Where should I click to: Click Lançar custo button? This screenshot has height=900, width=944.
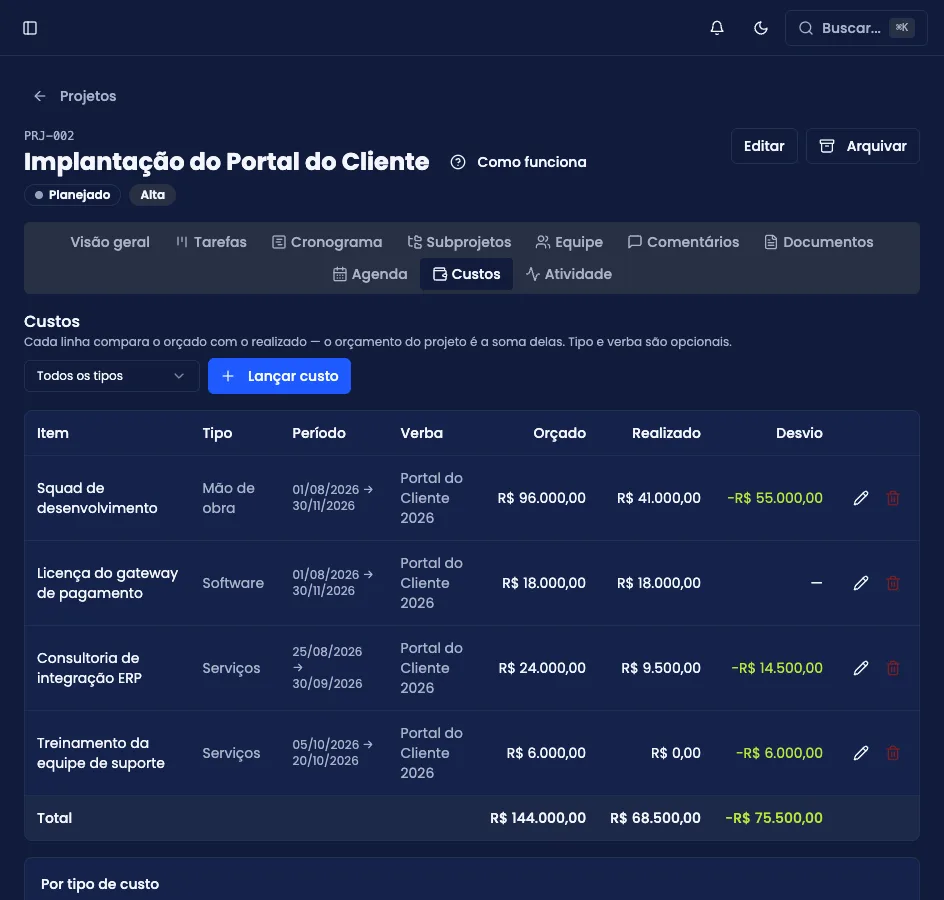click(x=279, y=376)
